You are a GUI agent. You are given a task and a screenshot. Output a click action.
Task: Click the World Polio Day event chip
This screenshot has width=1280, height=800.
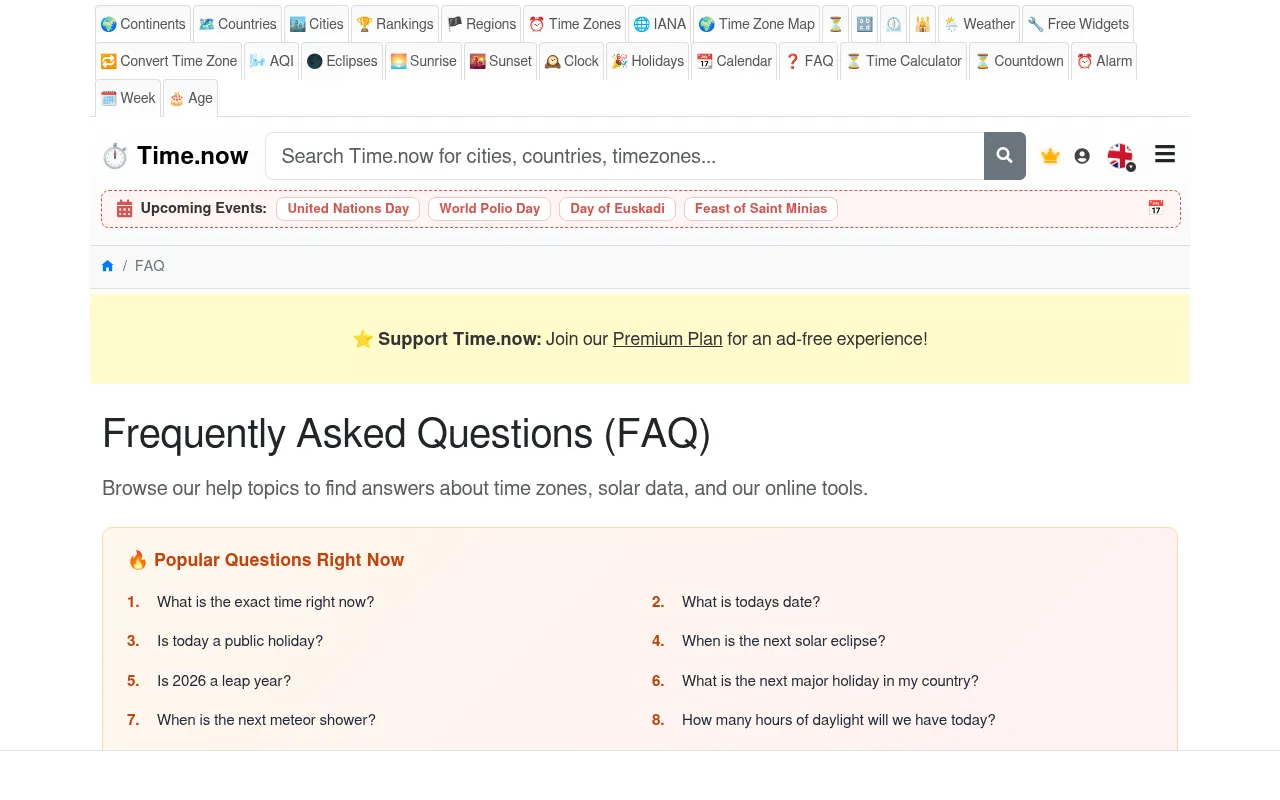pyautogui.click(x=489, y=208)
